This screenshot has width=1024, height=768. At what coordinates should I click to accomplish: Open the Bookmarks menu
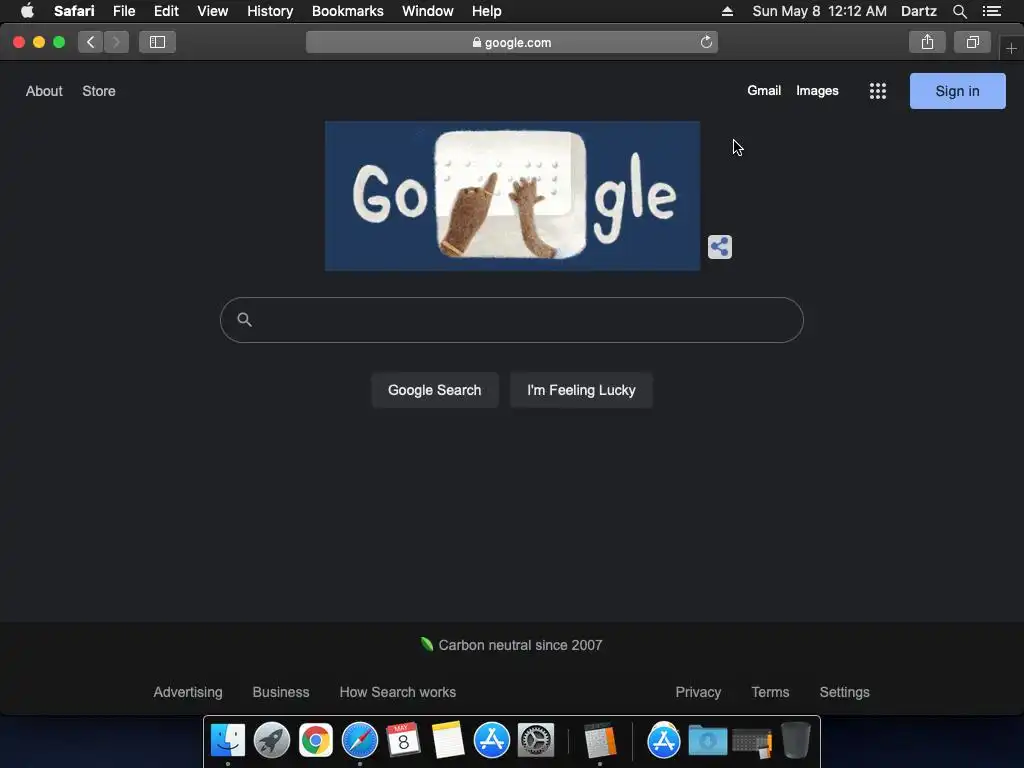(x=347, y=11)
